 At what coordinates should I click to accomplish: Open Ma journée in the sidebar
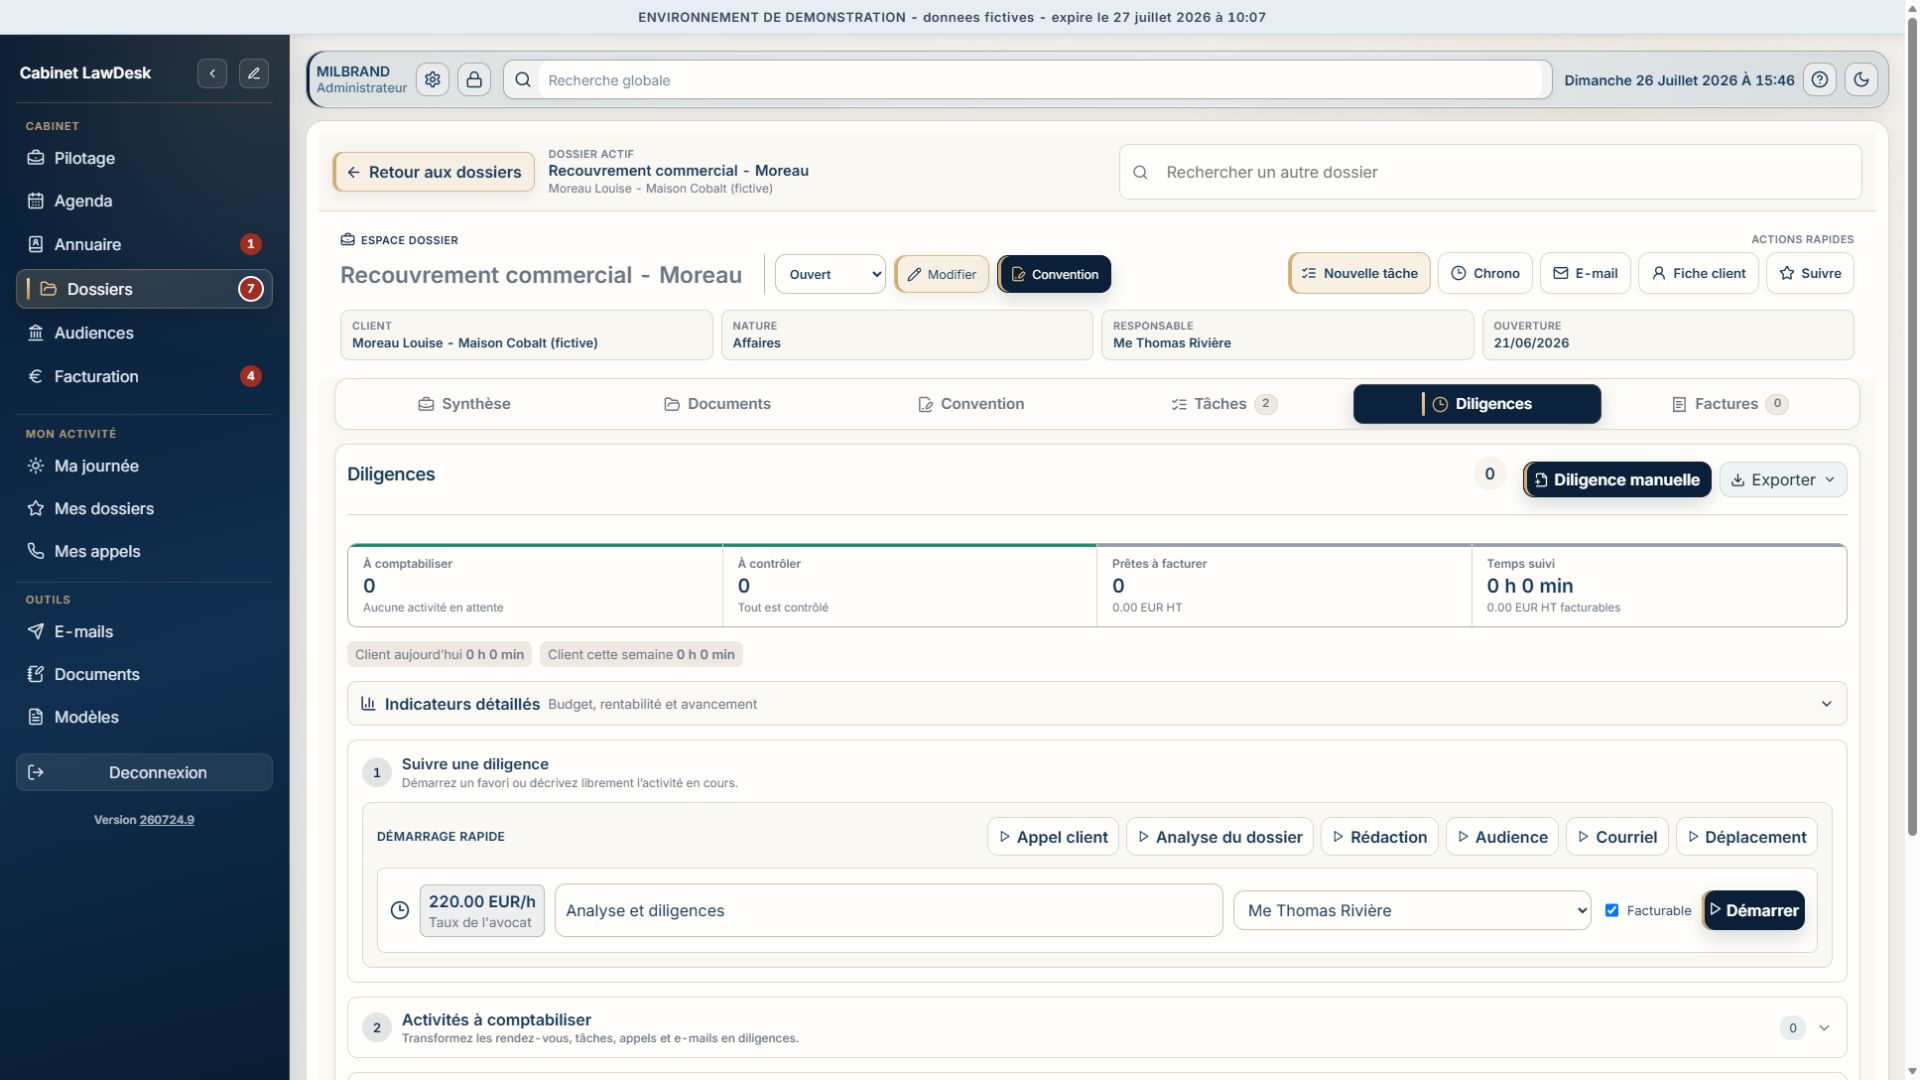pyautogui.click(x=144, y=466)
